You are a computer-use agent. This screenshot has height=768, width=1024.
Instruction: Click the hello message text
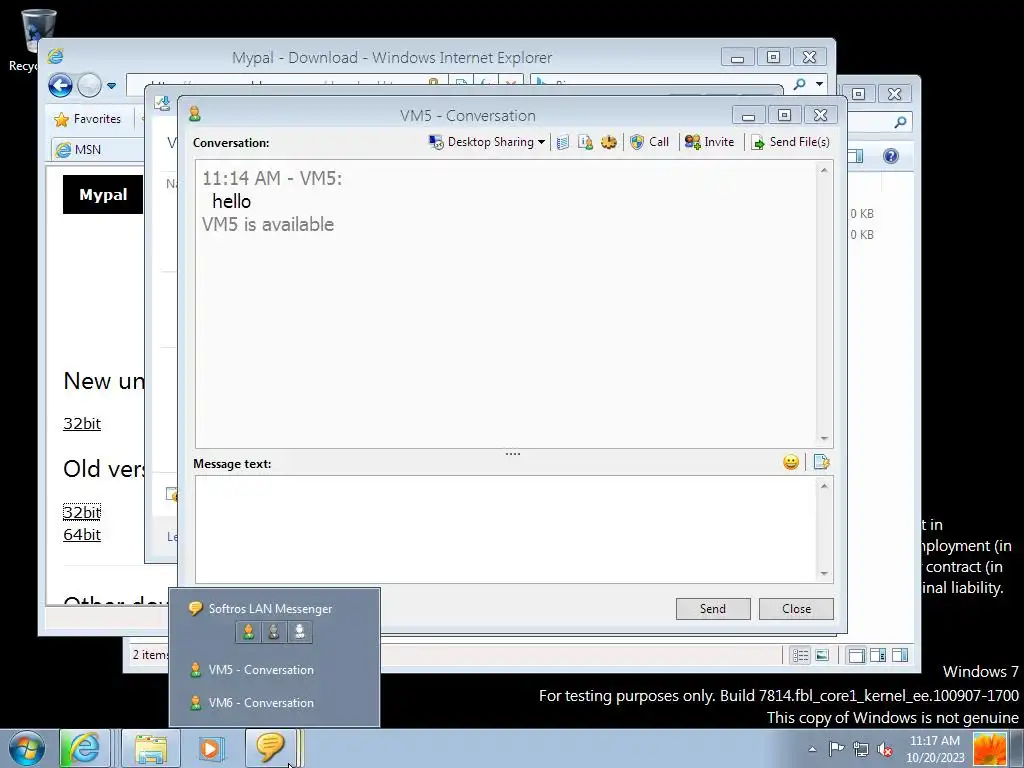point(232,201)
